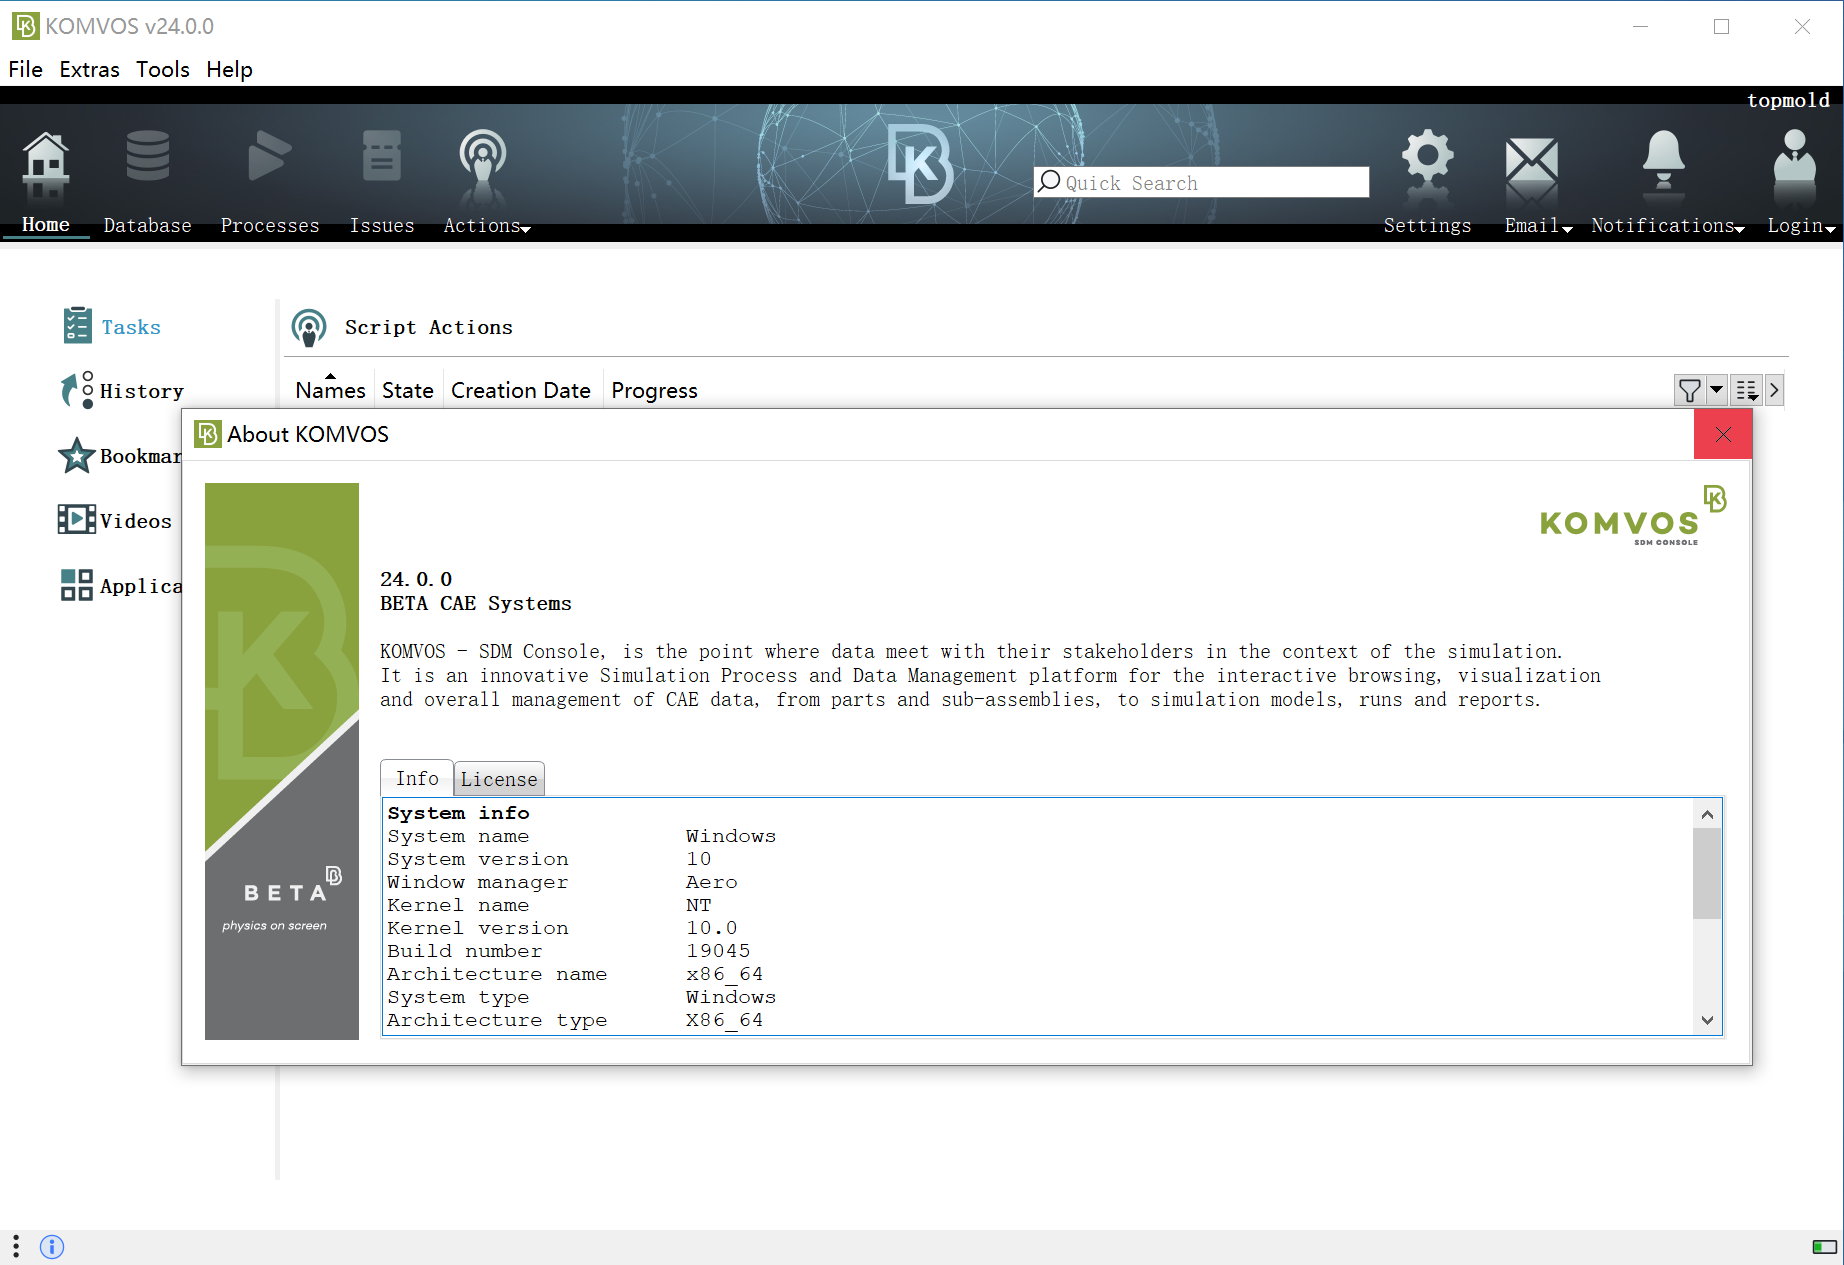Sort by the State column header
Image resolution: width=1844 pixels, height=1265 pixels.
pyautogui.click(x=408, y=390)
